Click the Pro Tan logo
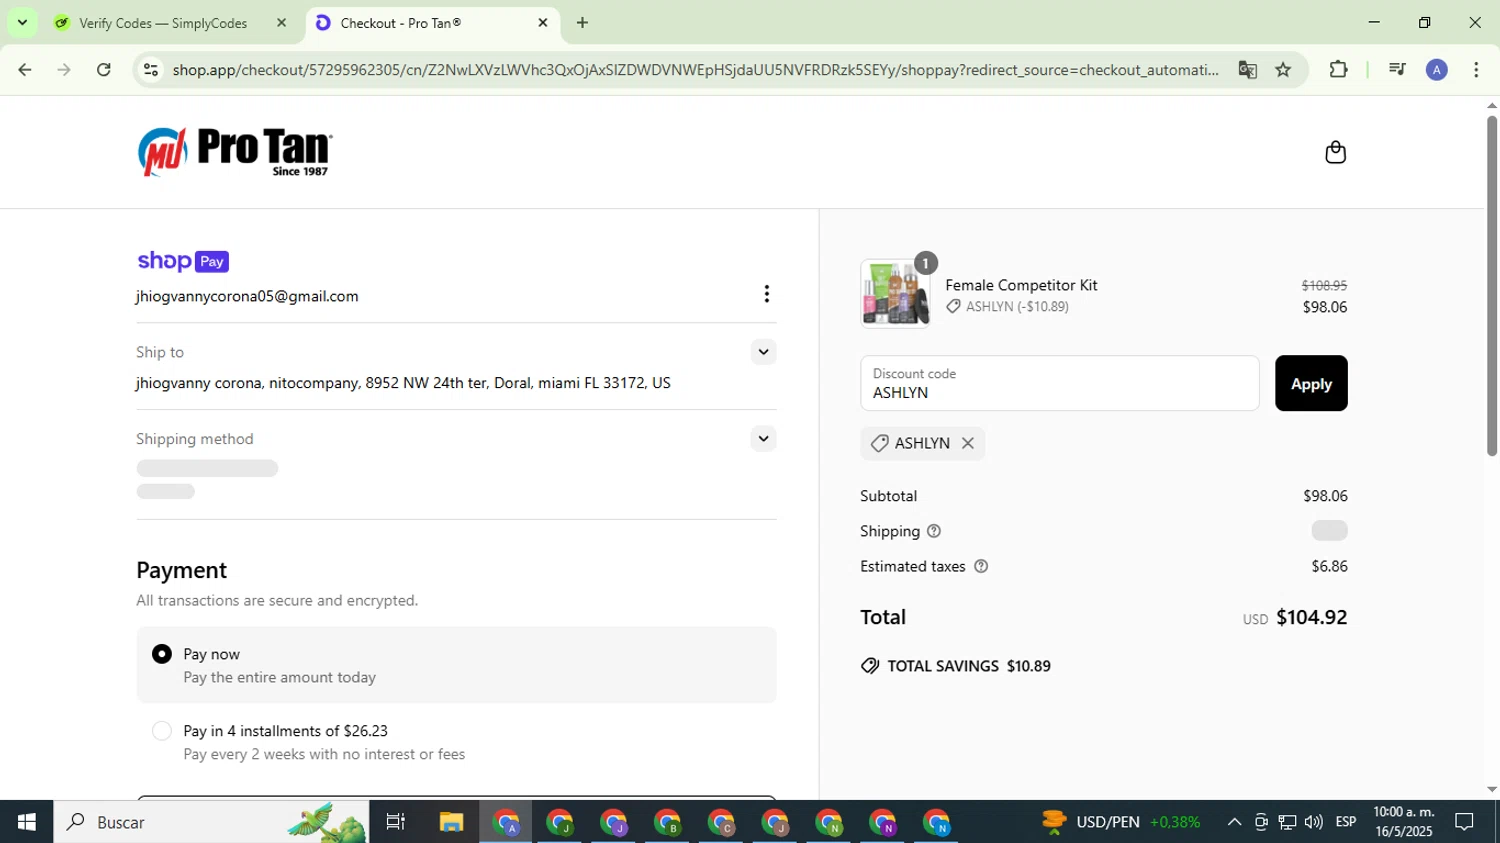Viewport: 1500px width, 843px height. [235, 152]
